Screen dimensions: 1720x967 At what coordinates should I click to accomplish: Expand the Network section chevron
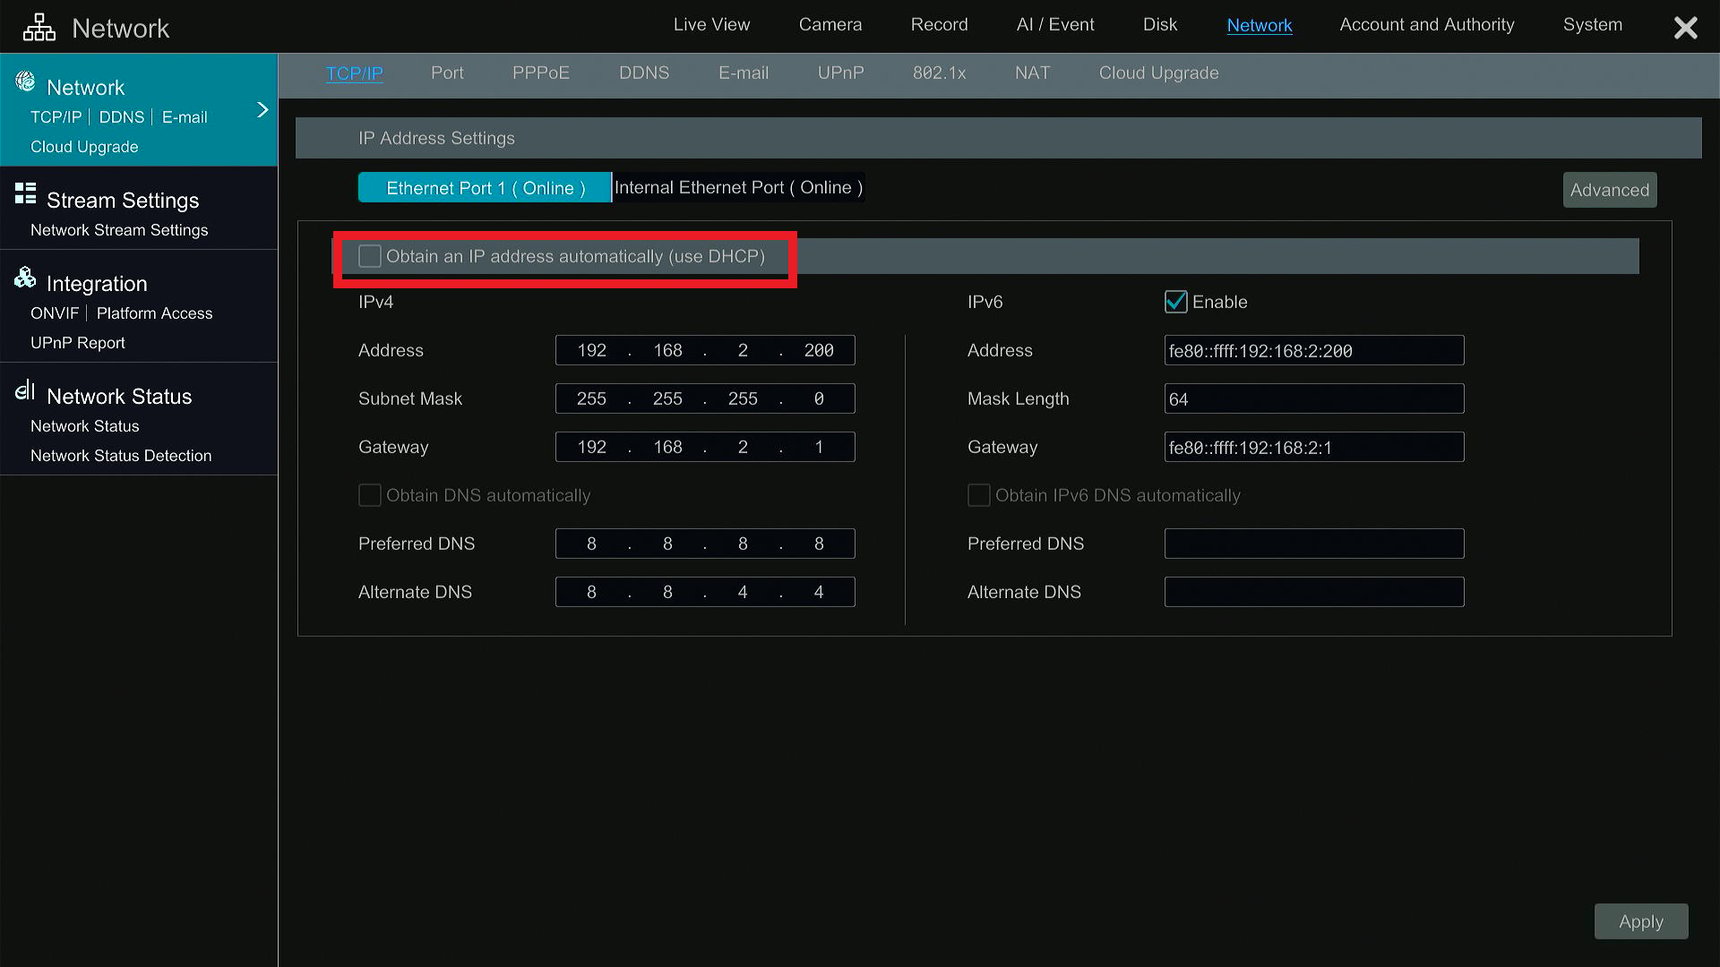point(263,109)
